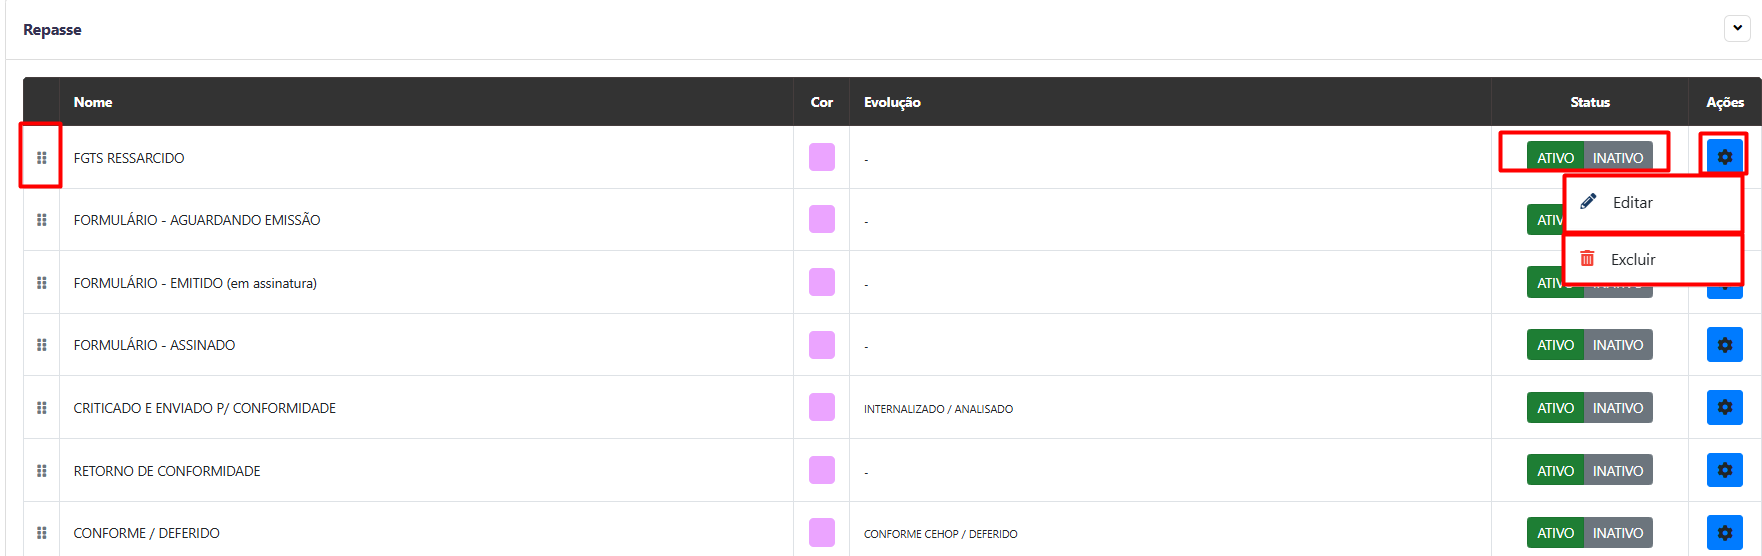
Task: Set CRITICADO E ENVIADO status to ATIVO
Action: tap(1555, 407)
